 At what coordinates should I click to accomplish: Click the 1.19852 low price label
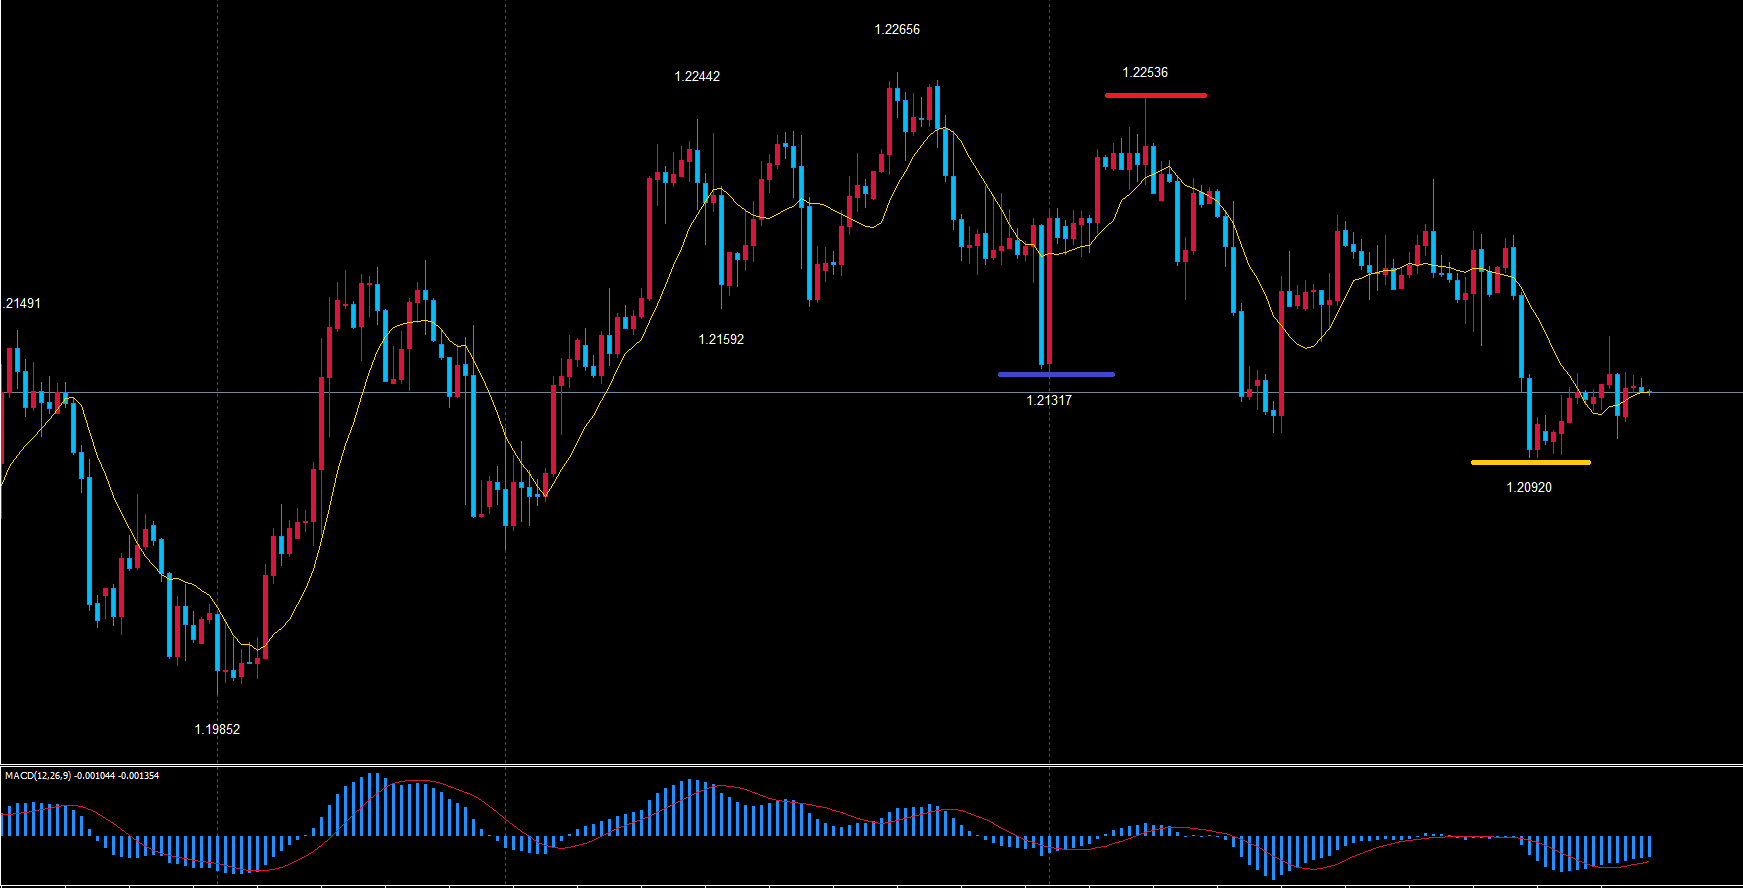[217, 729]
